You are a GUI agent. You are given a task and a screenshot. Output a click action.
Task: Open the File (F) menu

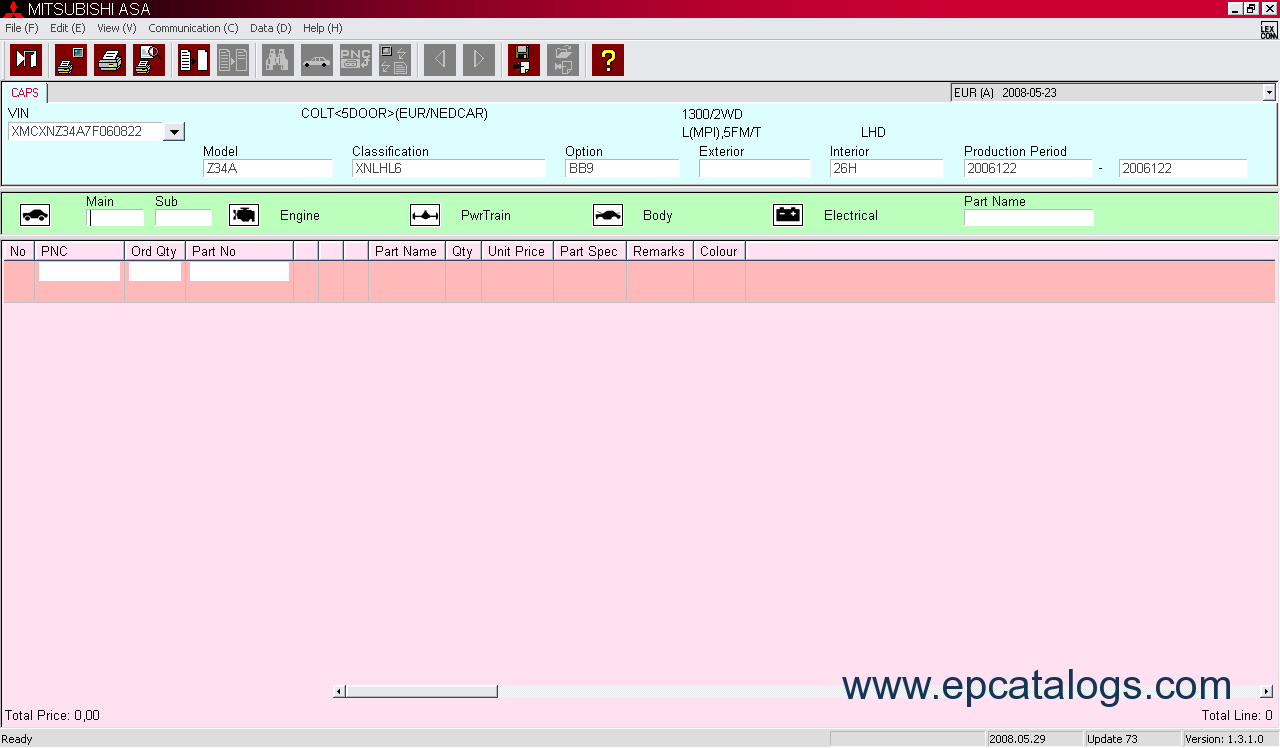coord(22,28)
